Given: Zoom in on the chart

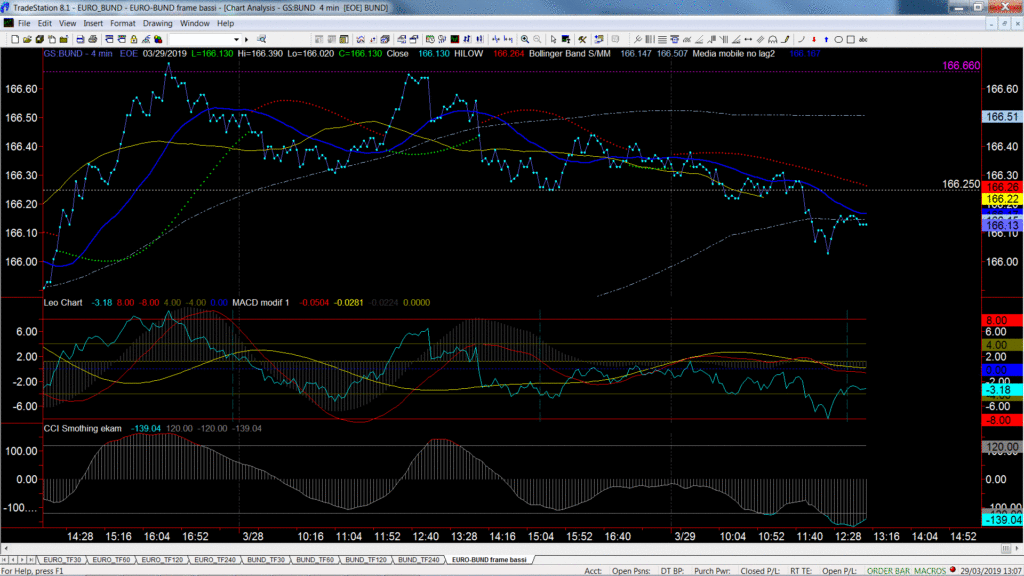Looking at the screenshot, I should pyautogui.click(x=525, y=39).
